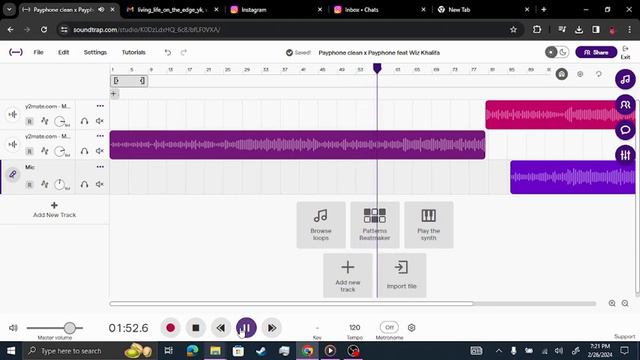Bookmark this page with the star
The height and width of the screenshot is (360, 640).
[513, 29]
